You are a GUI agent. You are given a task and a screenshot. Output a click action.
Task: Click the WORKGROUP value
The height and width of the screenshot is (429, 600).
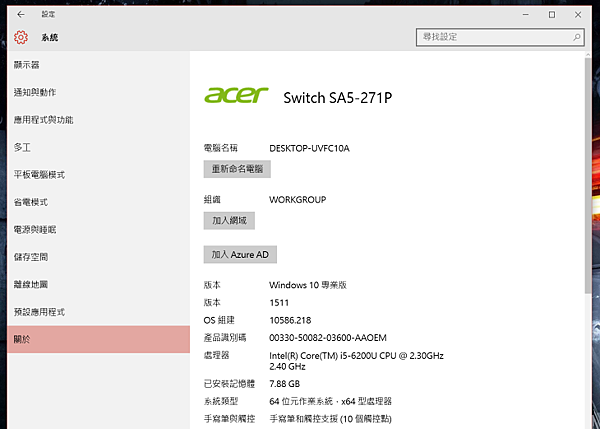[298, 200]
